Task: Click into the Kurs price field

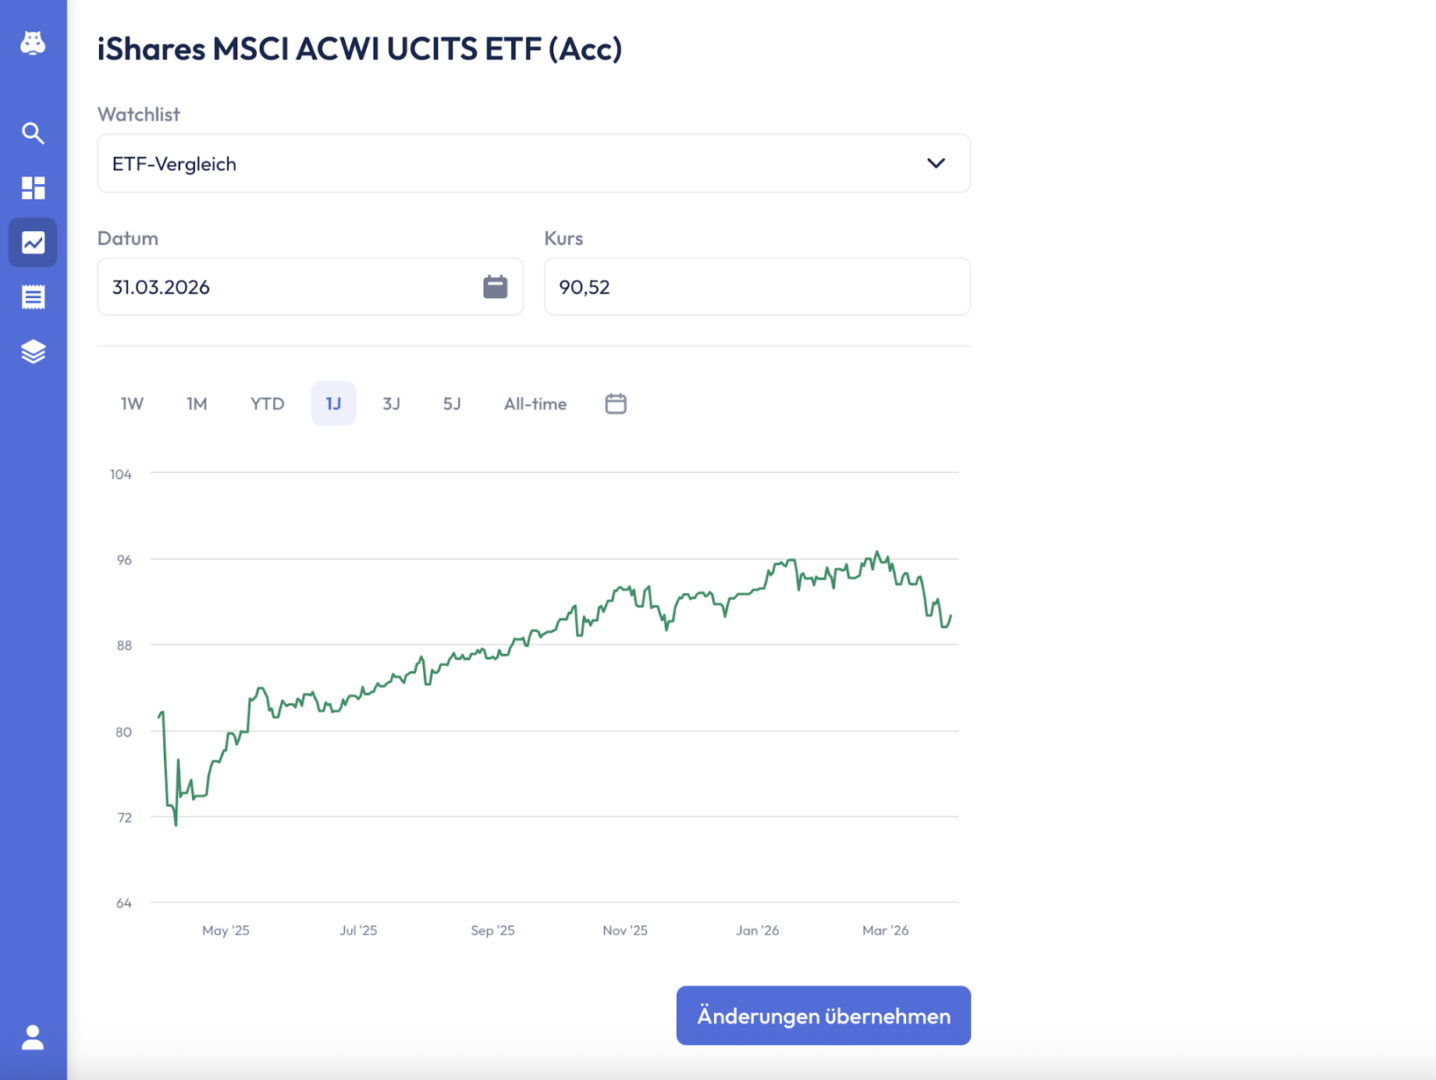Action: pos(756,287)
